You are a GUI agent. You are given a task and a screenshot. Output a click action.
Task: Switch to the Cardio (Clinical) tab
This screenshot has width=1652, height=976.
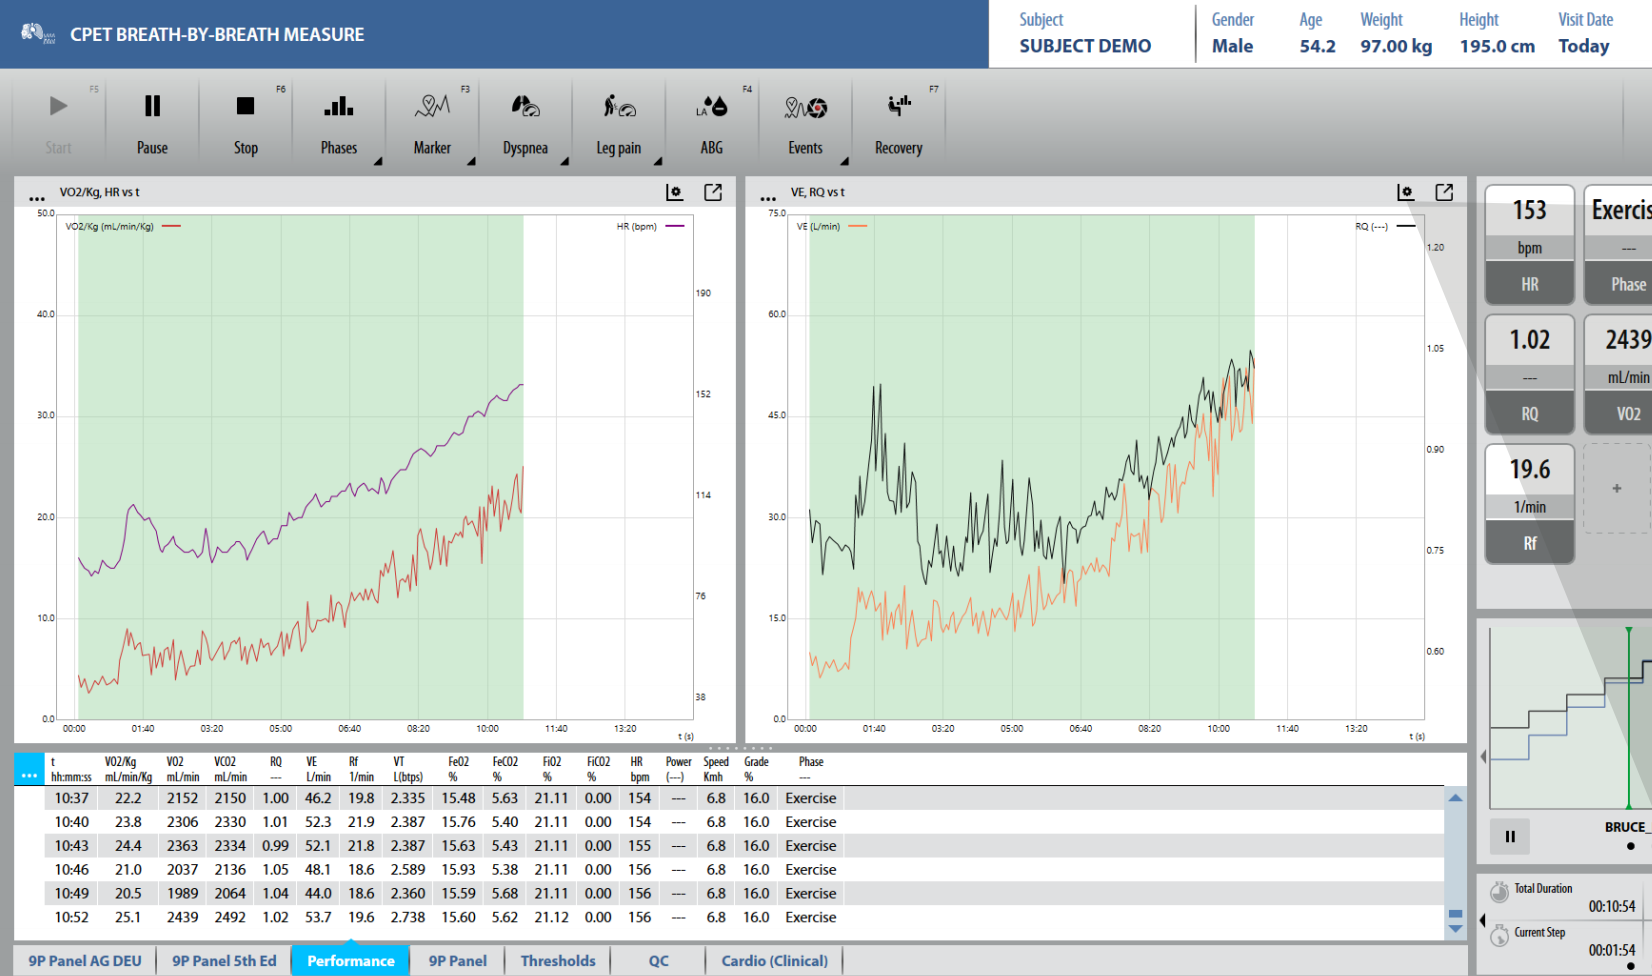pyautogui.click(x=775, y=961)
